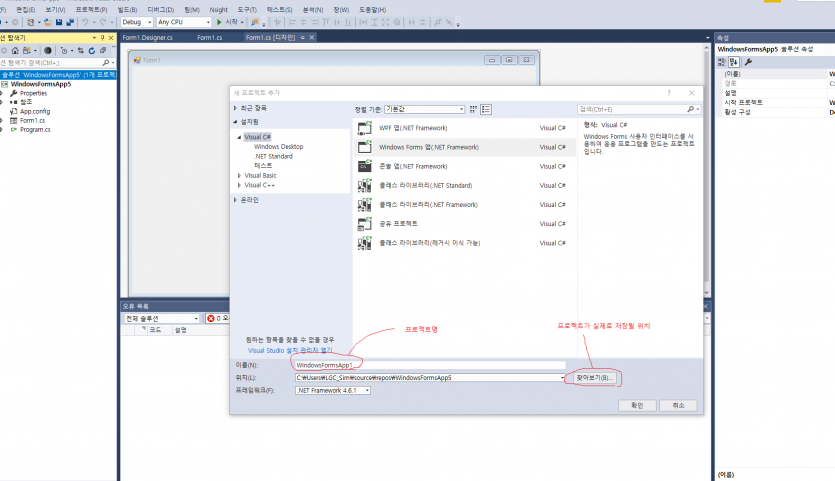The image size is (835, 481).
Task: Click the OK (확인) button in dialog
Action: (637, 405)
